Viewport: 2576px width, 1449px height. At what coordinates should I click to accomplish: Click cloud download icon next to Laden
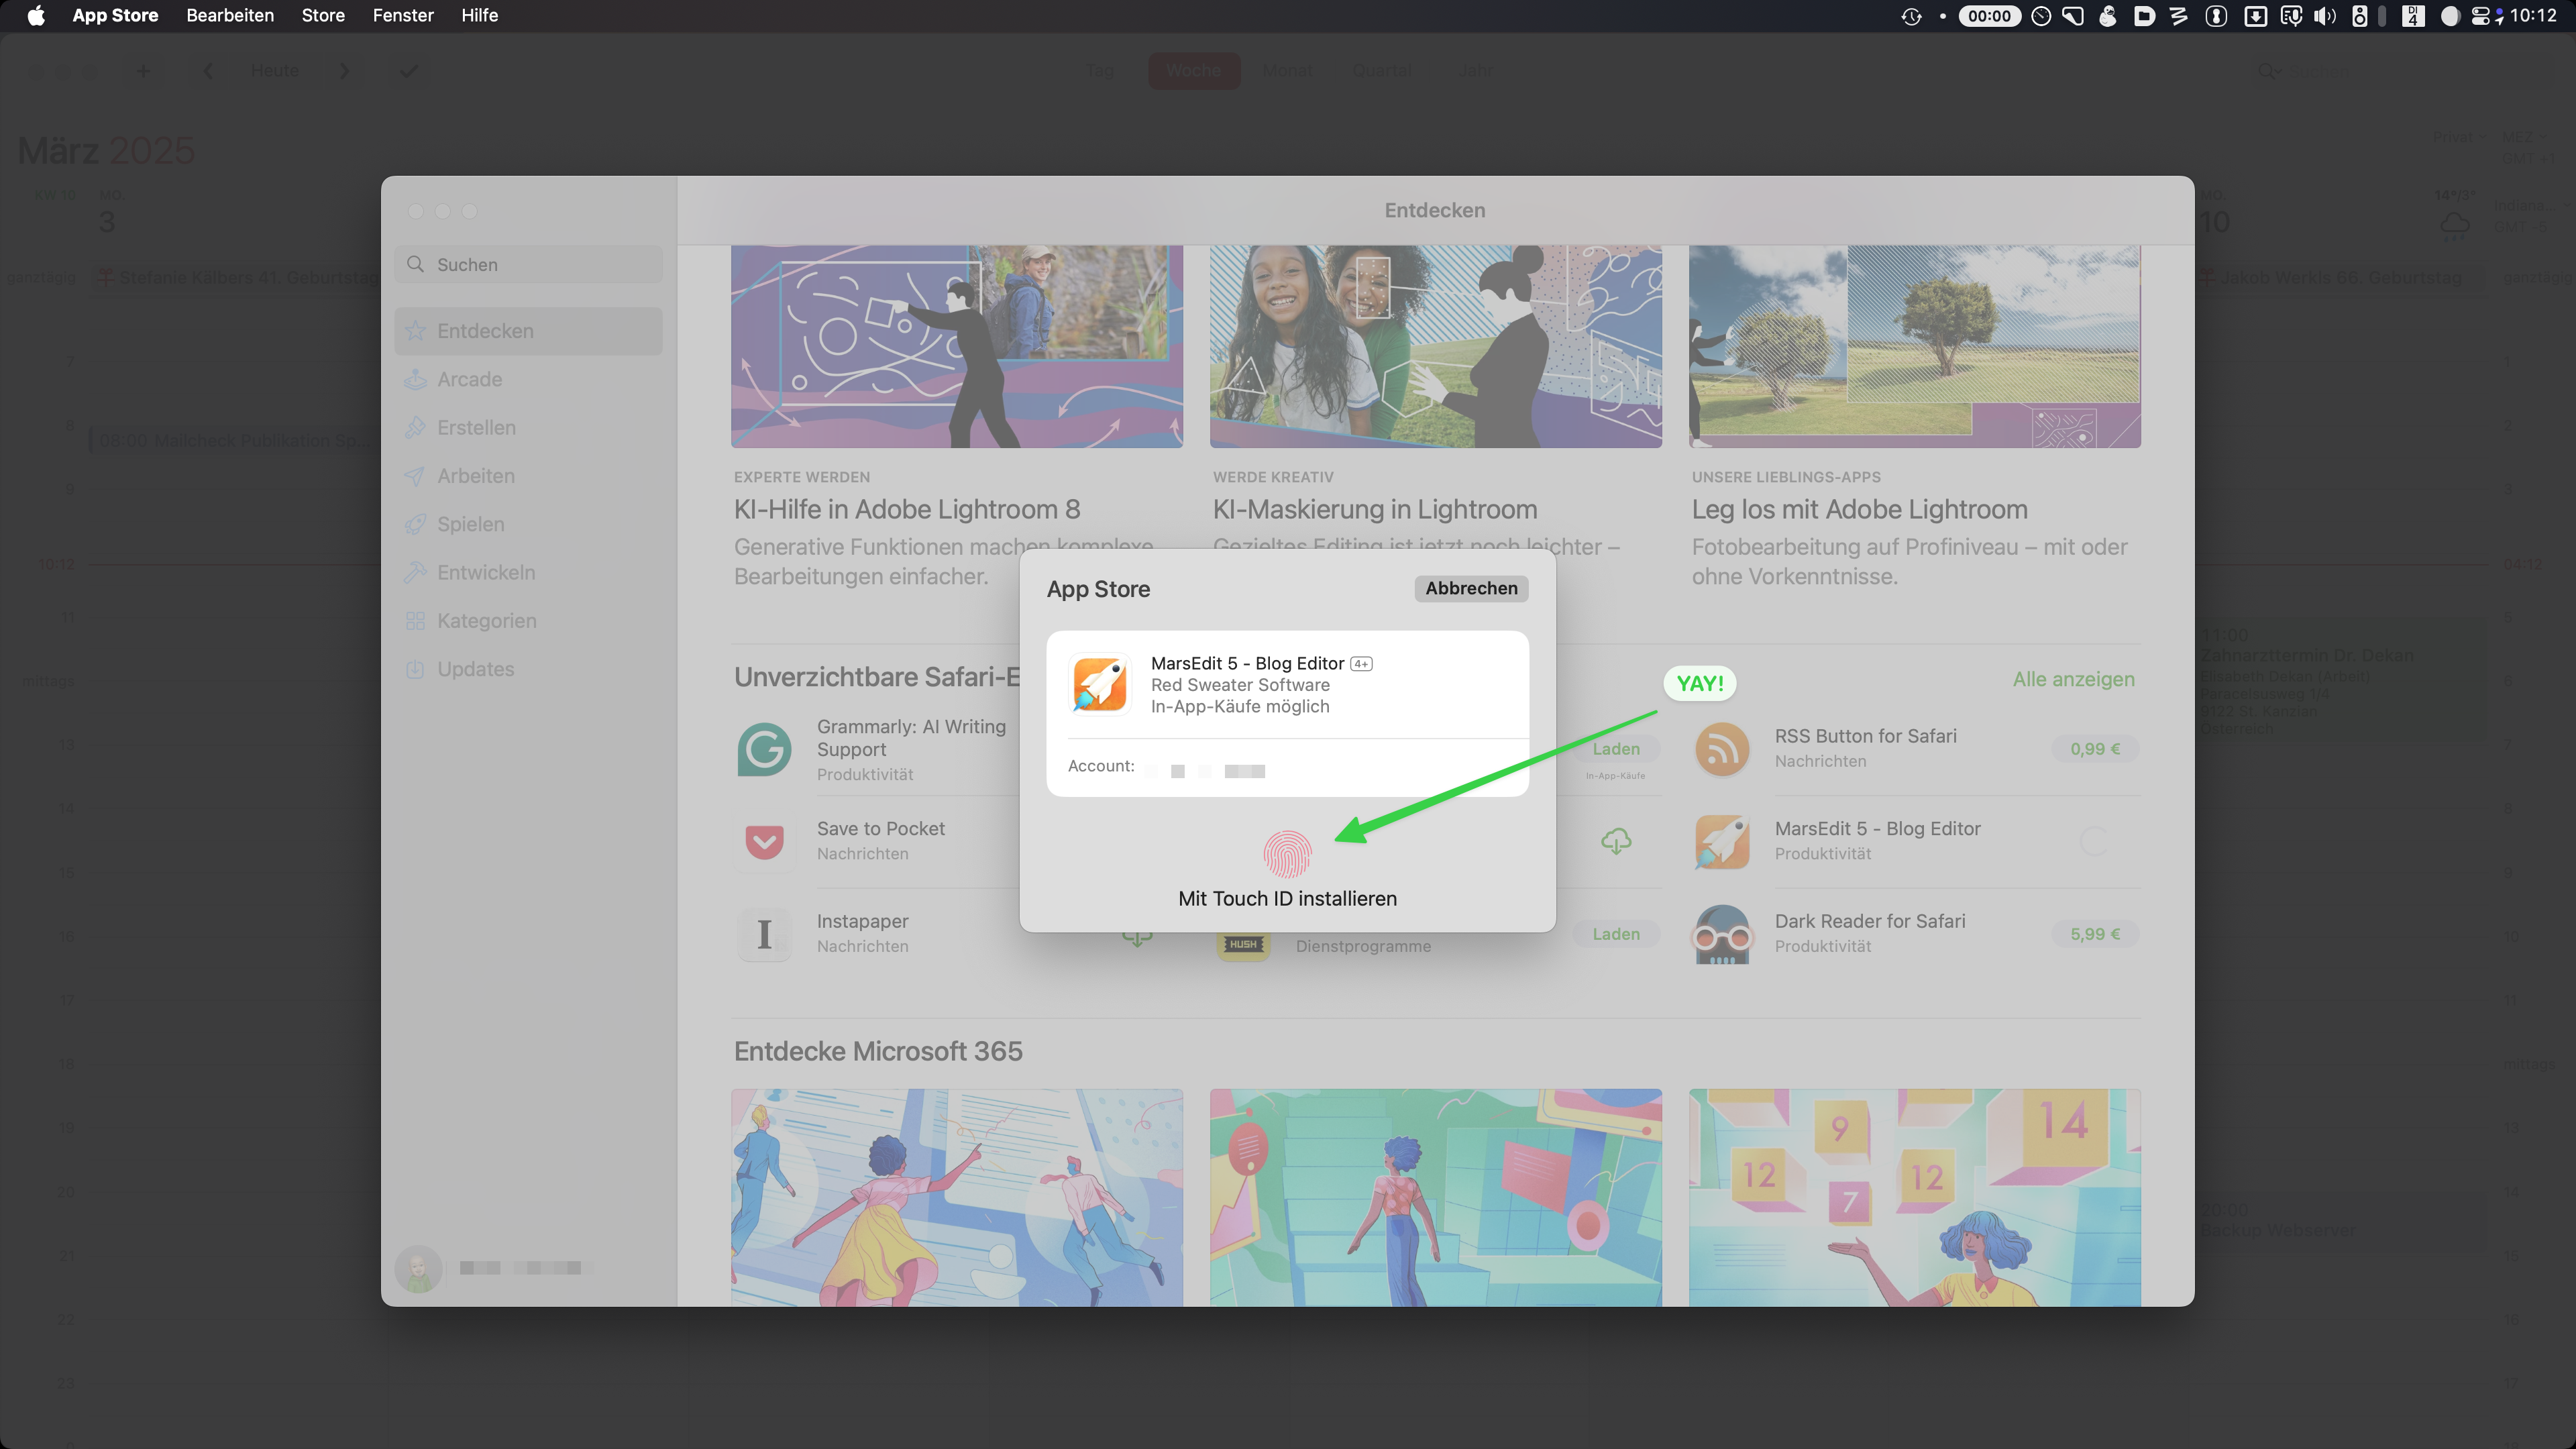(x=1616, y=841)
